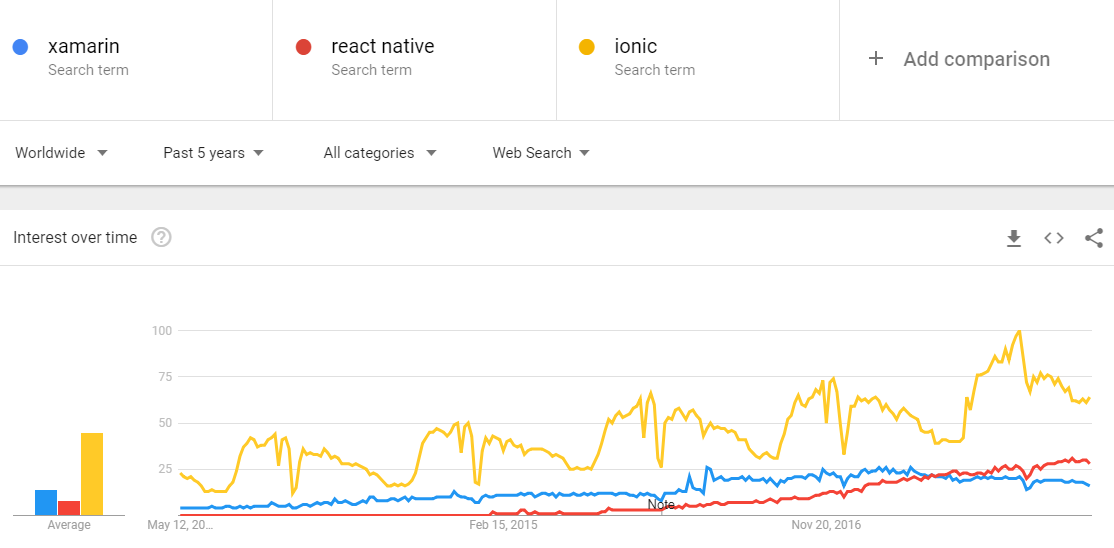Image resolution: width=1114 pixels, height=548 pixels.
Task: Click the red react native dot
Action: click(x=303, y=47)
